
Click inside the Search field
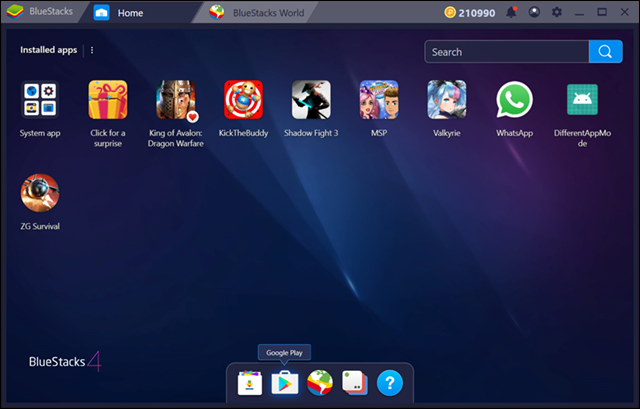pos(507,51)
